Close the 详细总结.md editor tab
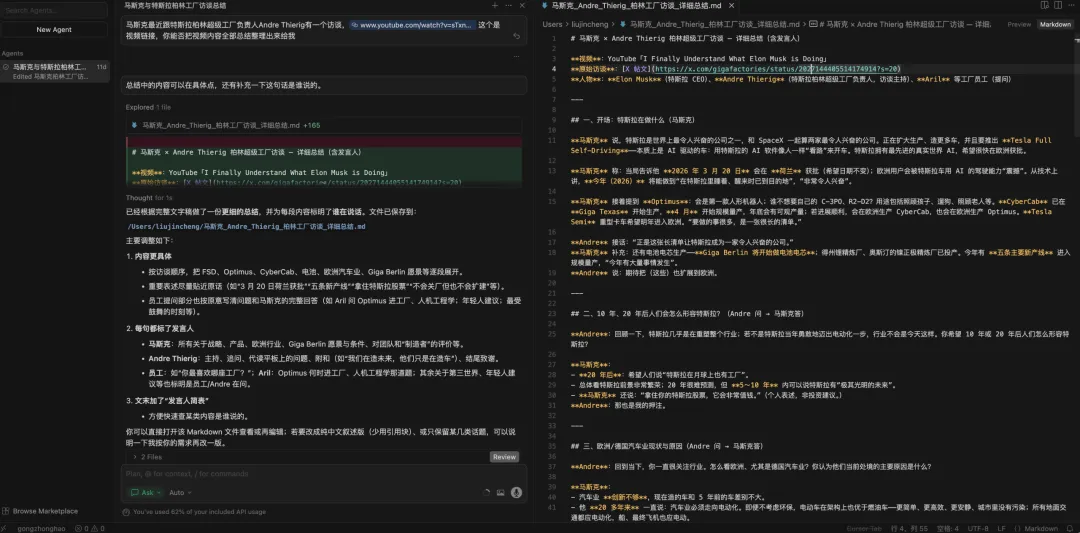1080x533 pixels. click(731, 6)
